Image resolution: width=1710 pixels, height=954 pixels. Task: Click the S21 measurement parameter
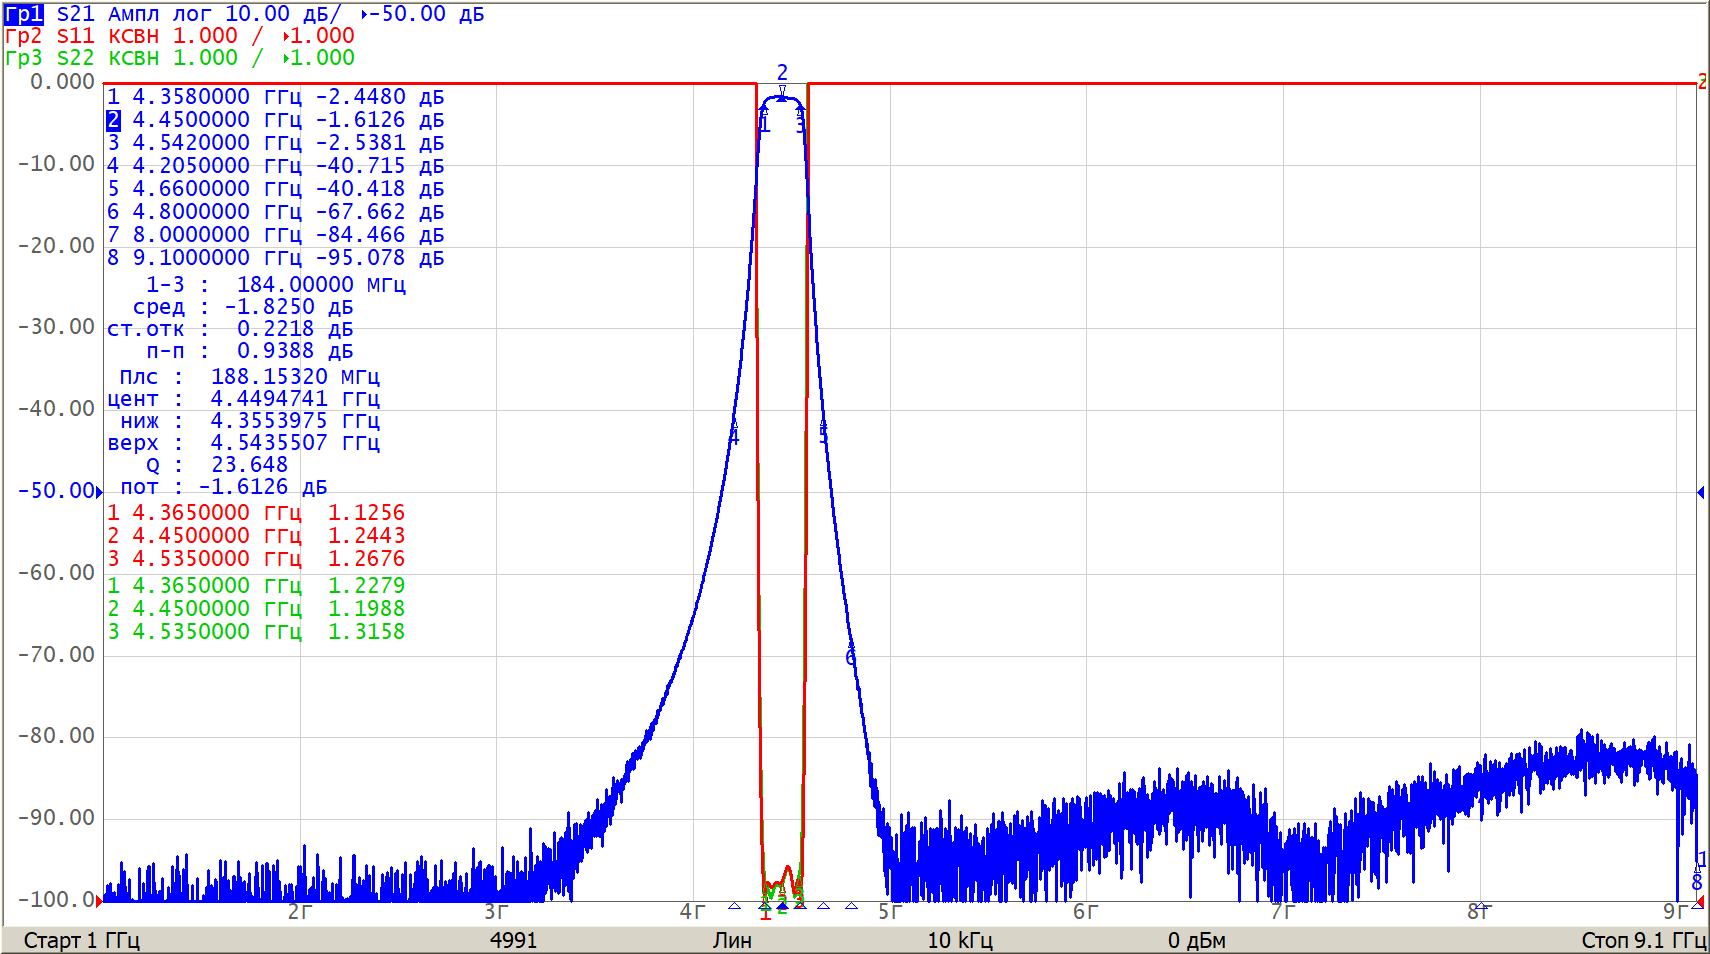tap(76, 14)
